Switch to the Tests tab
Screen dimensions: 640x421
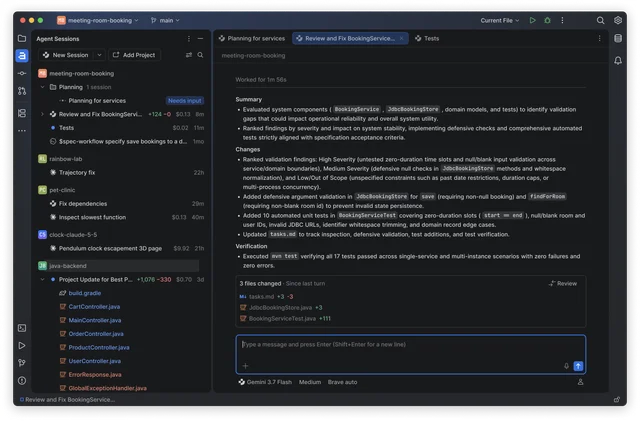427,38
